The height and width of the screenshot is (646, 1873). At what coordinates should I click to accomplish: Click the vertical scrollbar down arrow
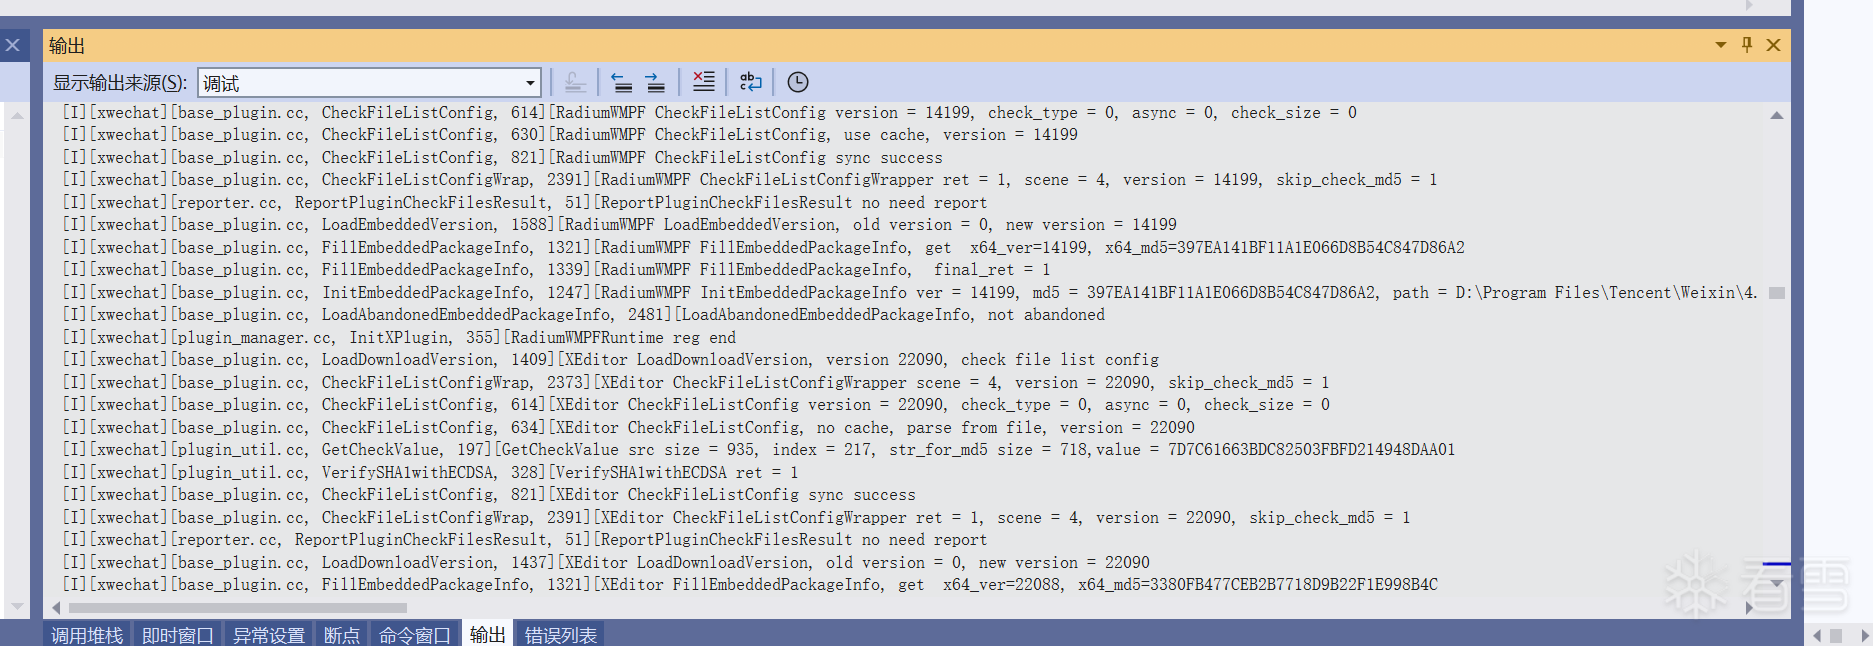(1777, 583)
